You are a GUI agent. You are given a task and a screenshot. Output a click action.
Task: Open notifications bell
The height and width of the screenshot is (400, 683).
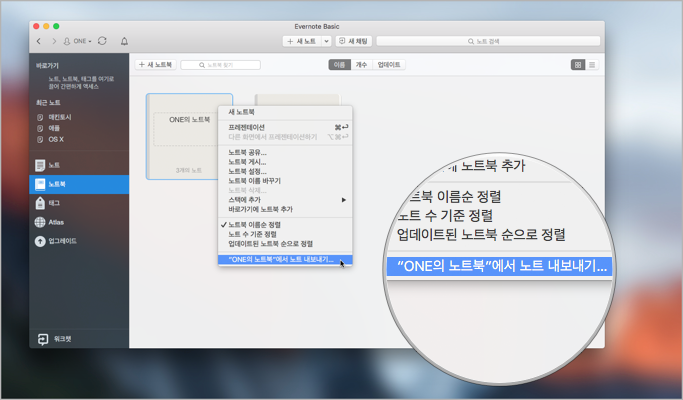pyautogui.click(x=125, y=41)
